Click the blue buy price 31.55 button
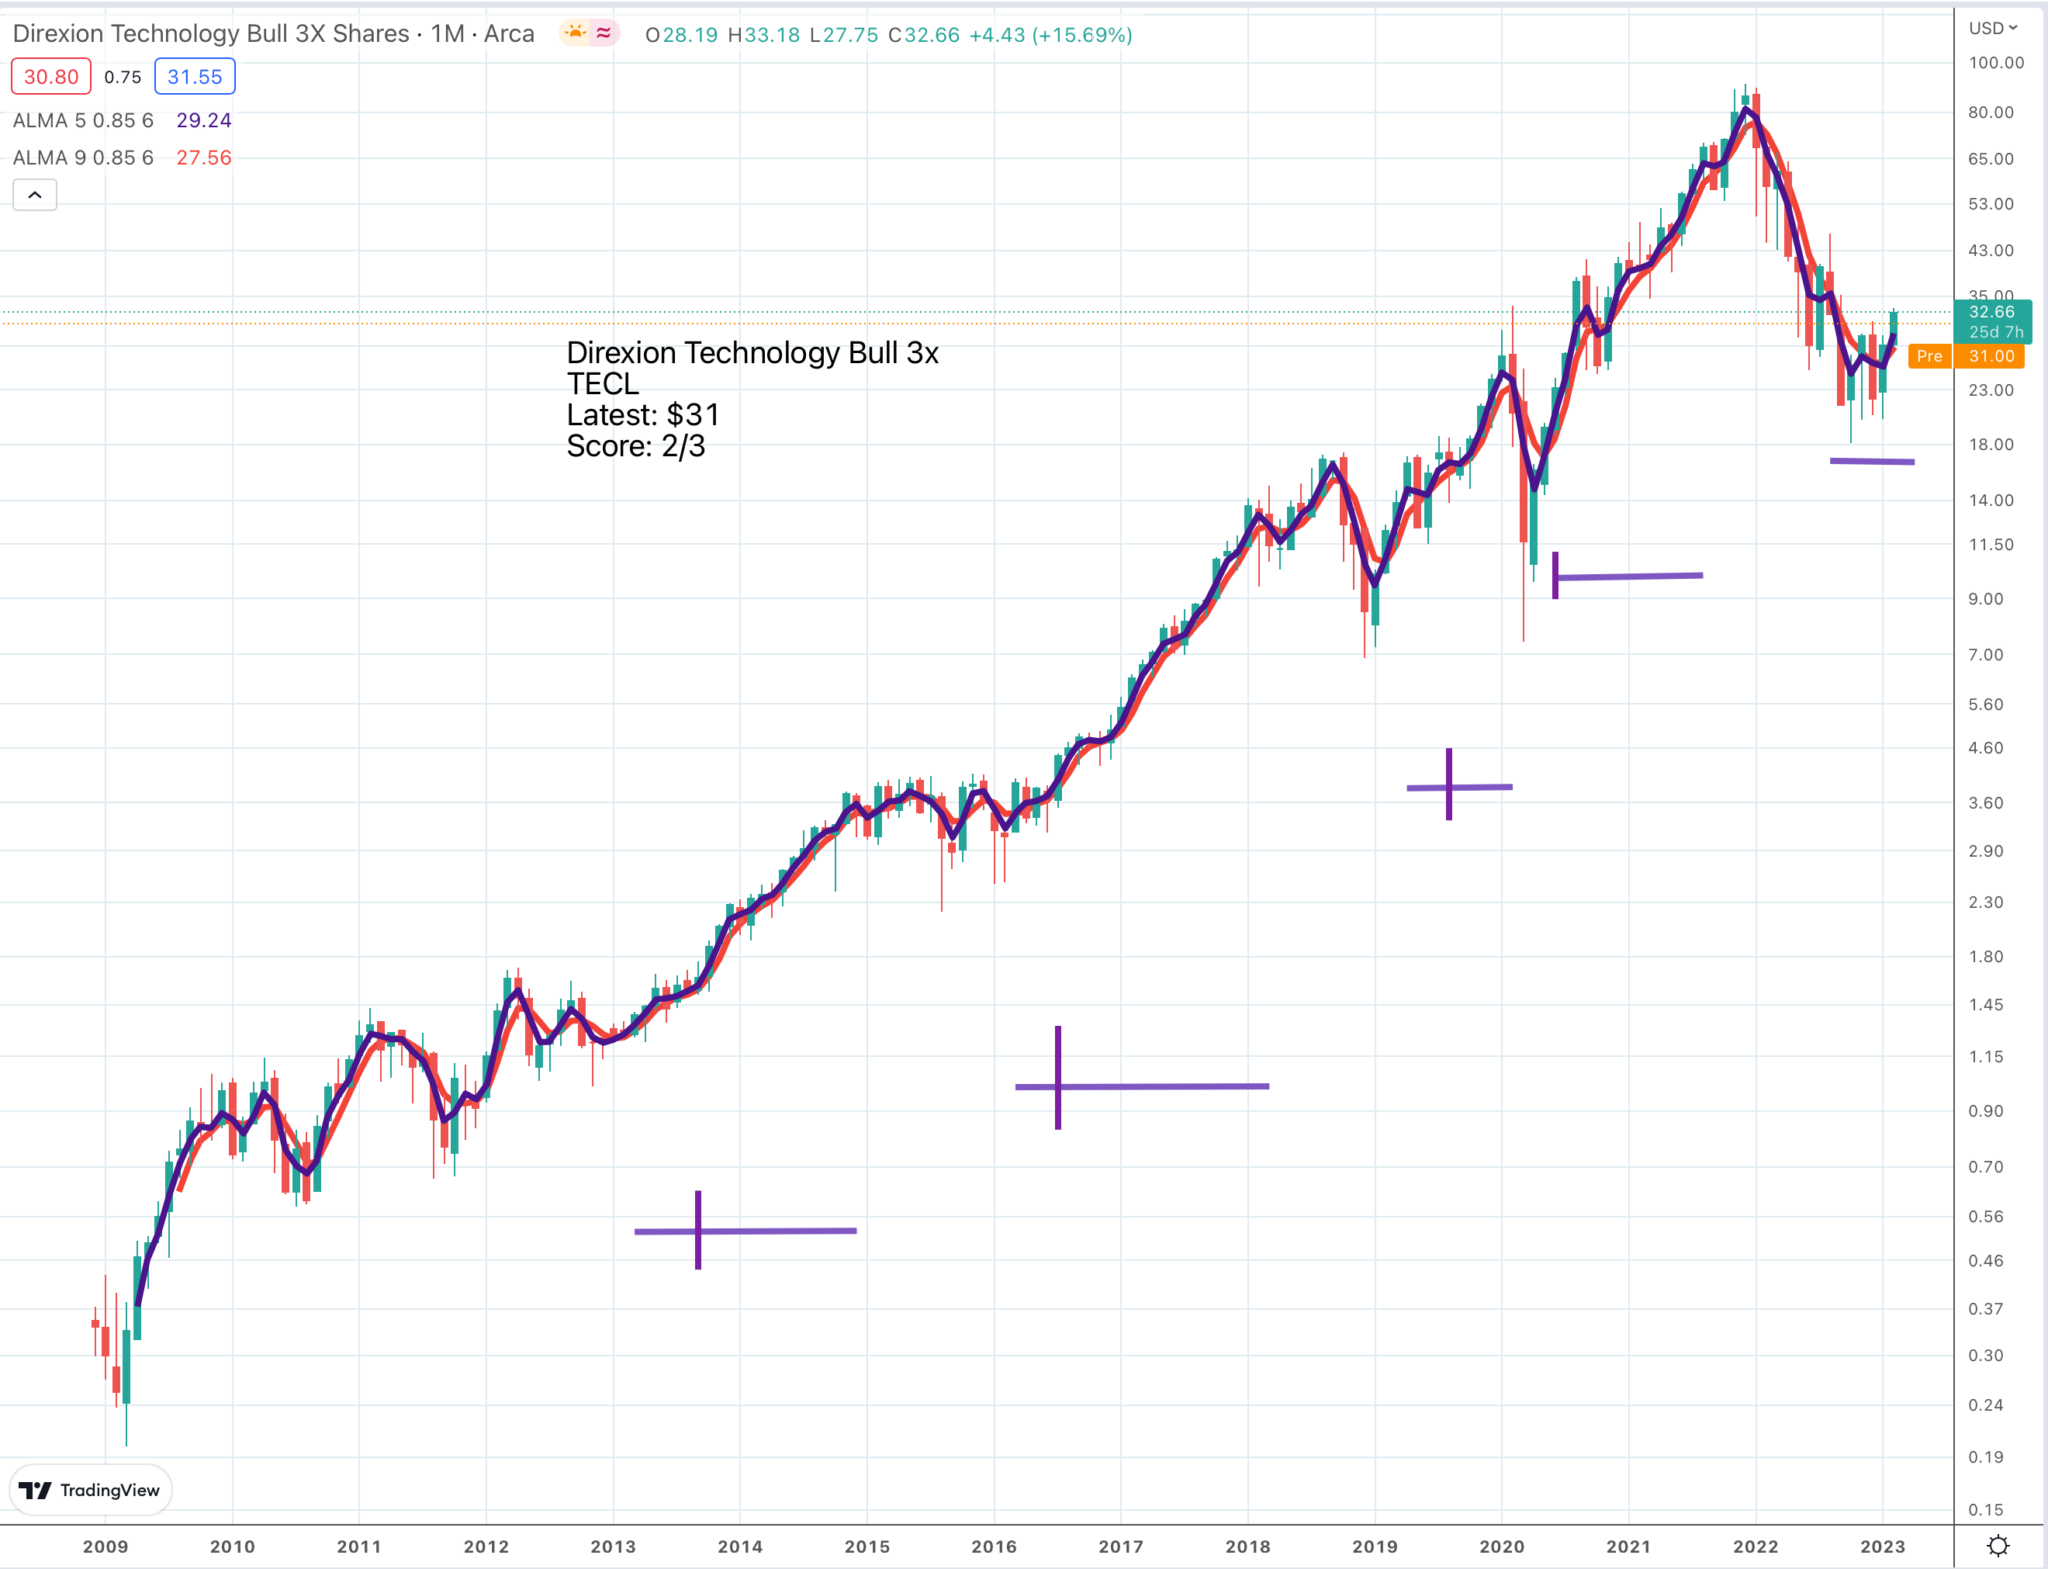Image resolution: width=2048 pixels, height=1569 pixels. pyautogui.click(x=195, y=77)
